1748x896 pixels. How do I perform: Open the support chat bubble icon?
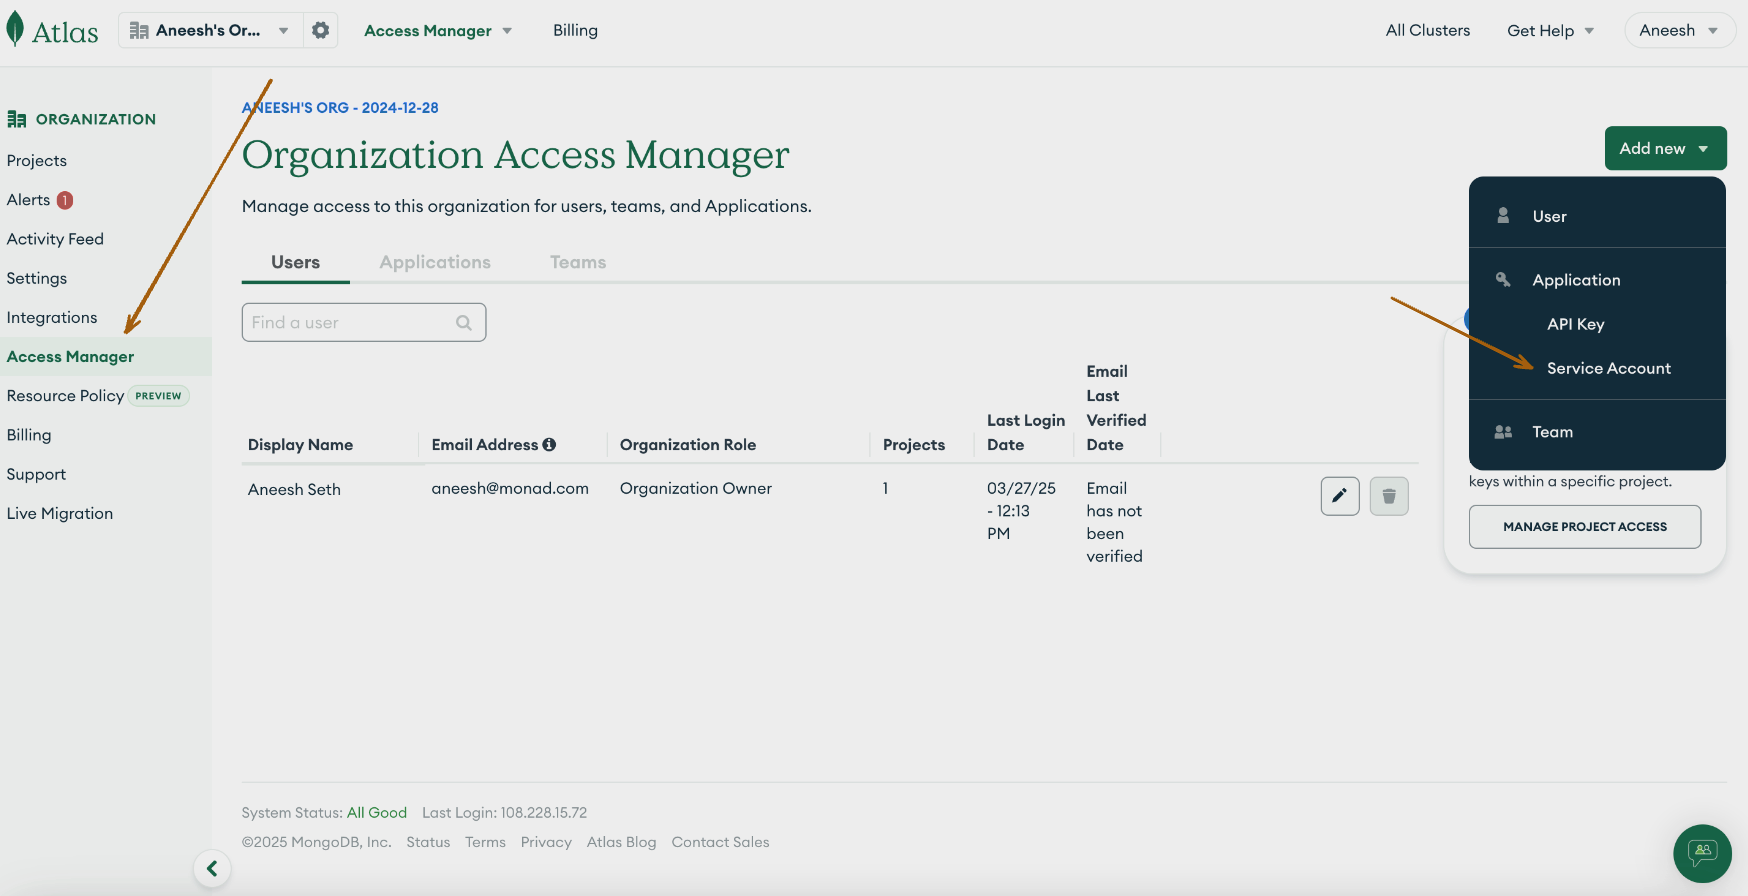pos(1701,853)
